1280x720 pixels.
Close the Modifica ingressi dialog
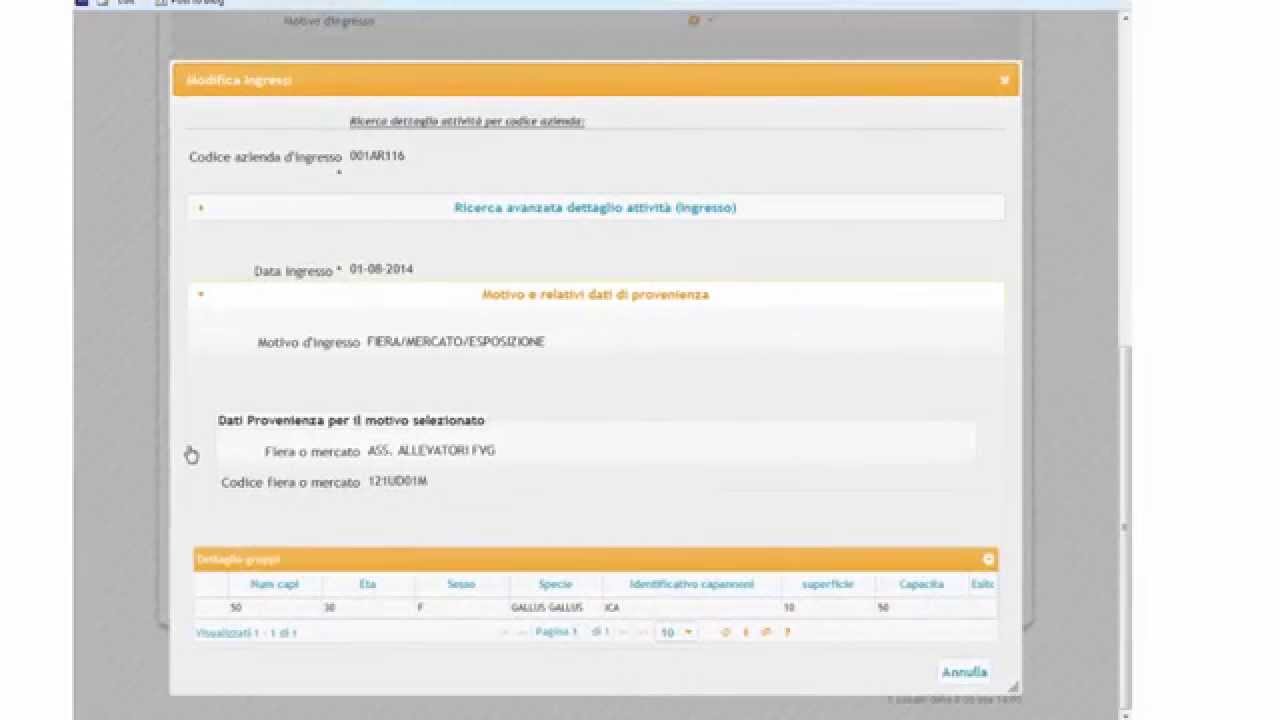tap(1004, 81)
